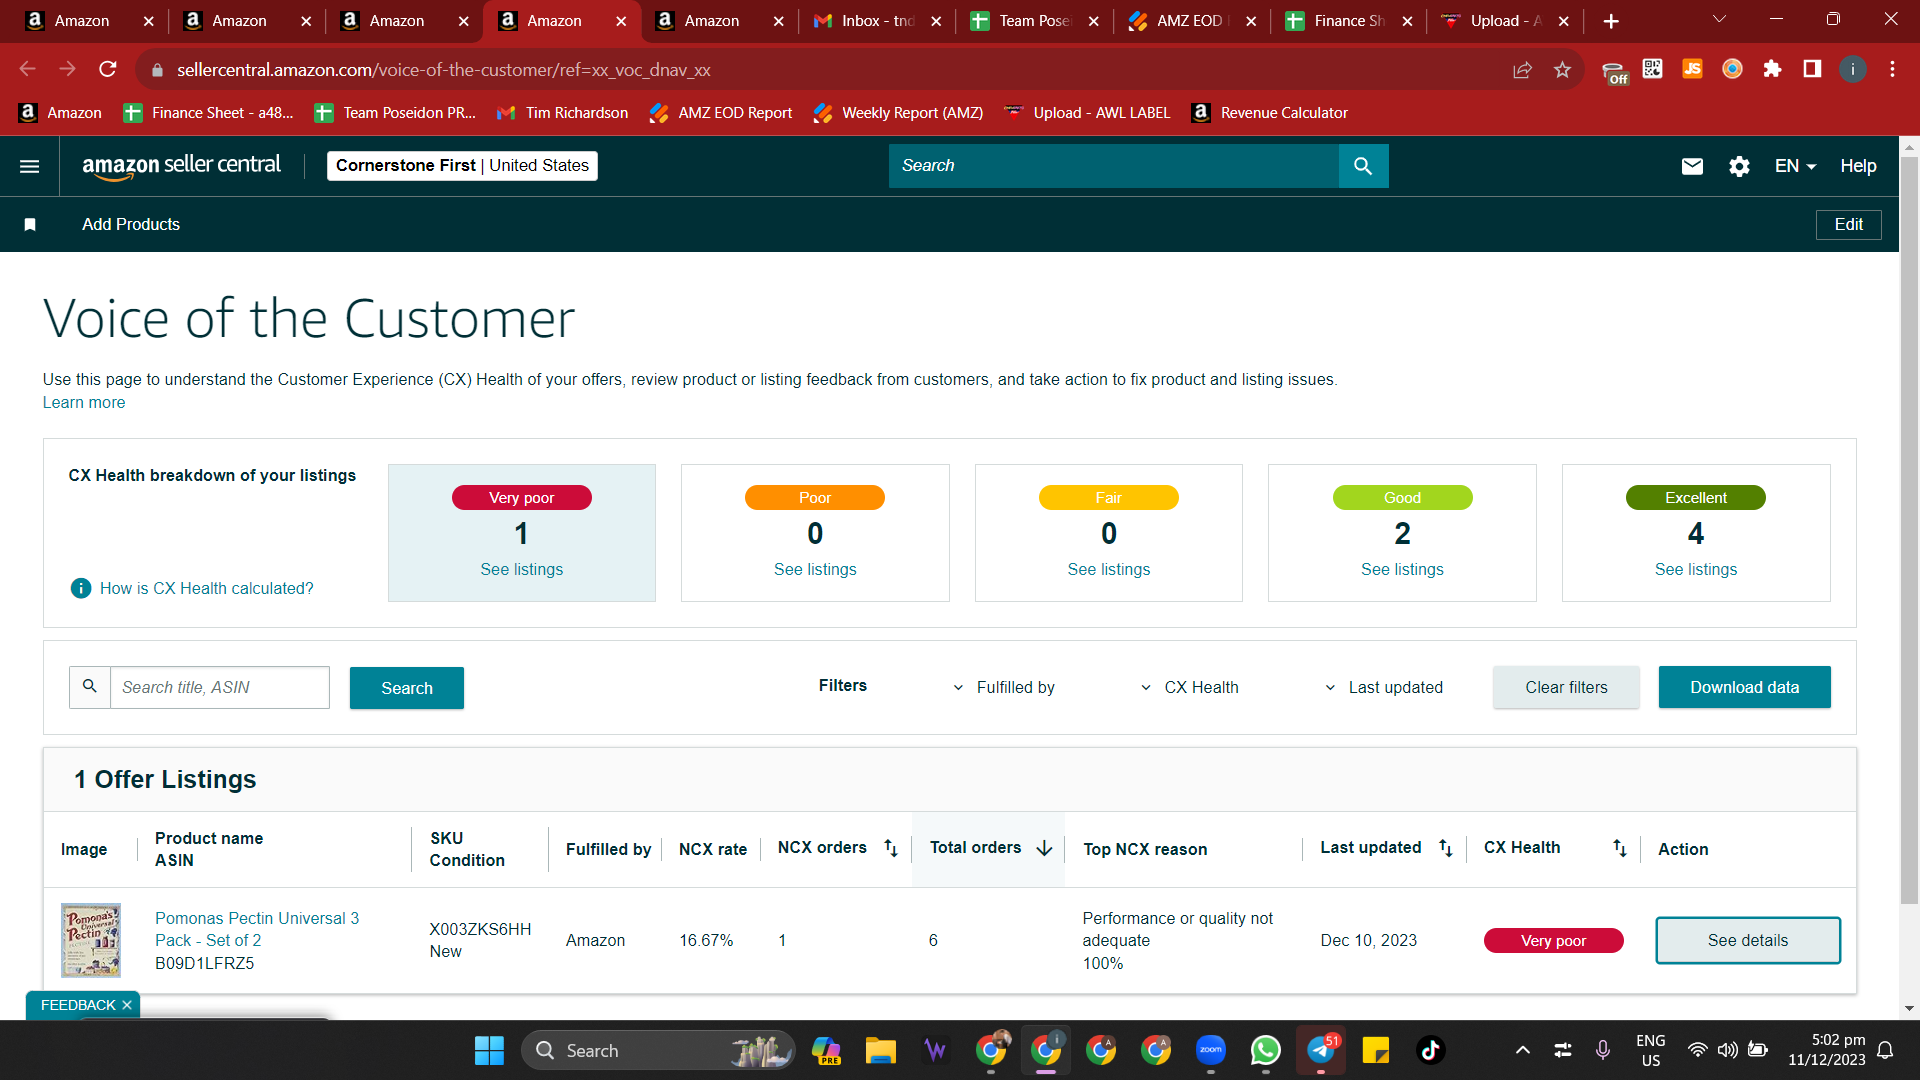The width and height of the screenshot is (1920, 1080).
Task: Sort by NCX orders arrows icon
Action: (x=891, y=848)
